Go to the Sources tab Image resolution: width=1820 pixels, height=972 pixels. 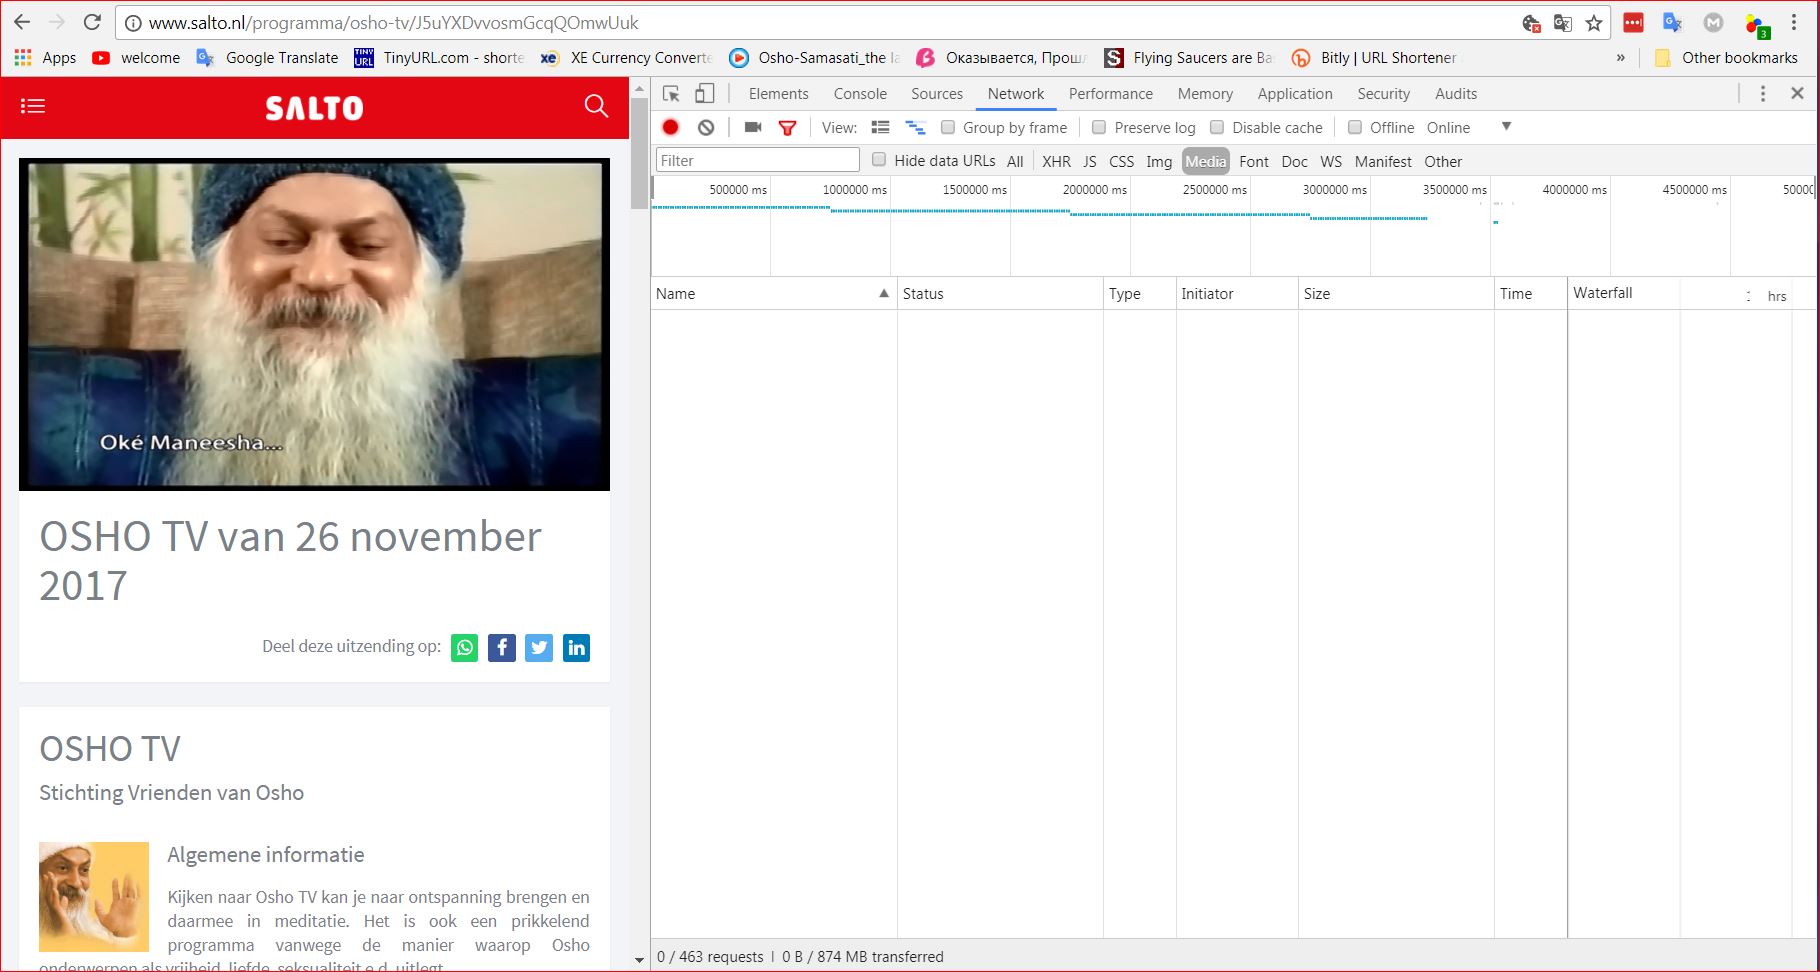937,94
